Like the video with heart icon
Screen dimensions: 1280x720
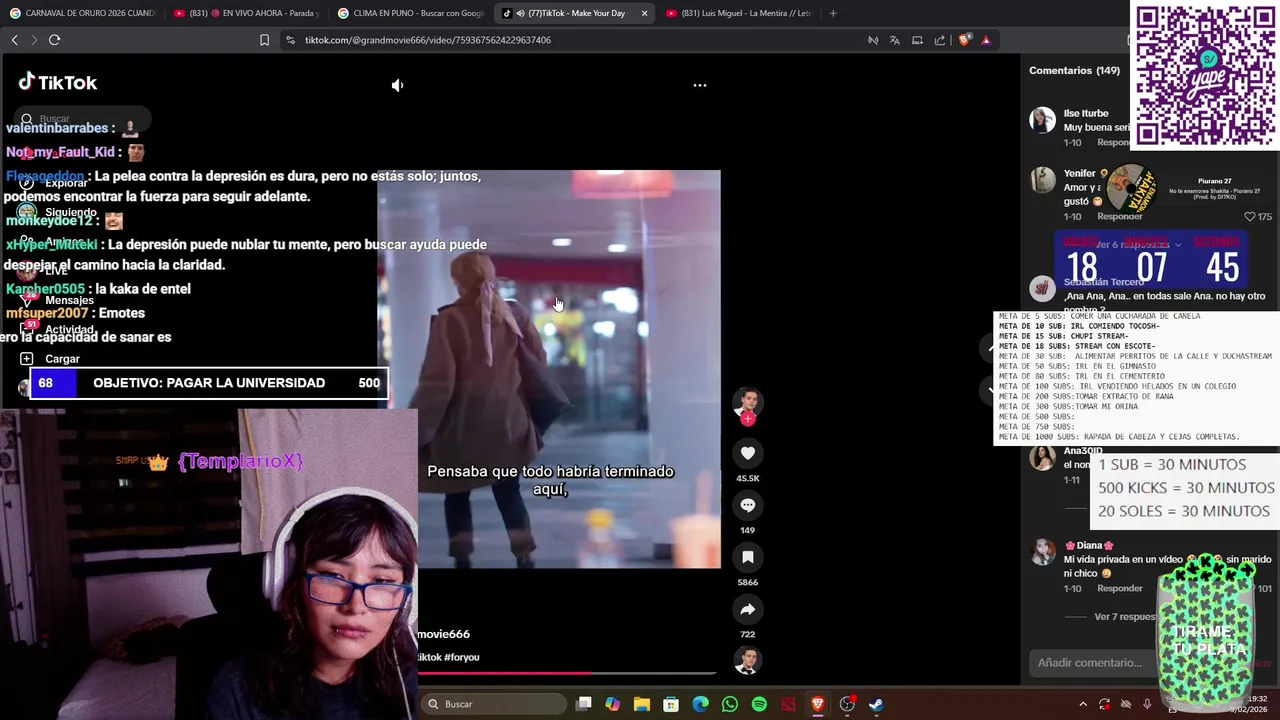tap(748, 453)
